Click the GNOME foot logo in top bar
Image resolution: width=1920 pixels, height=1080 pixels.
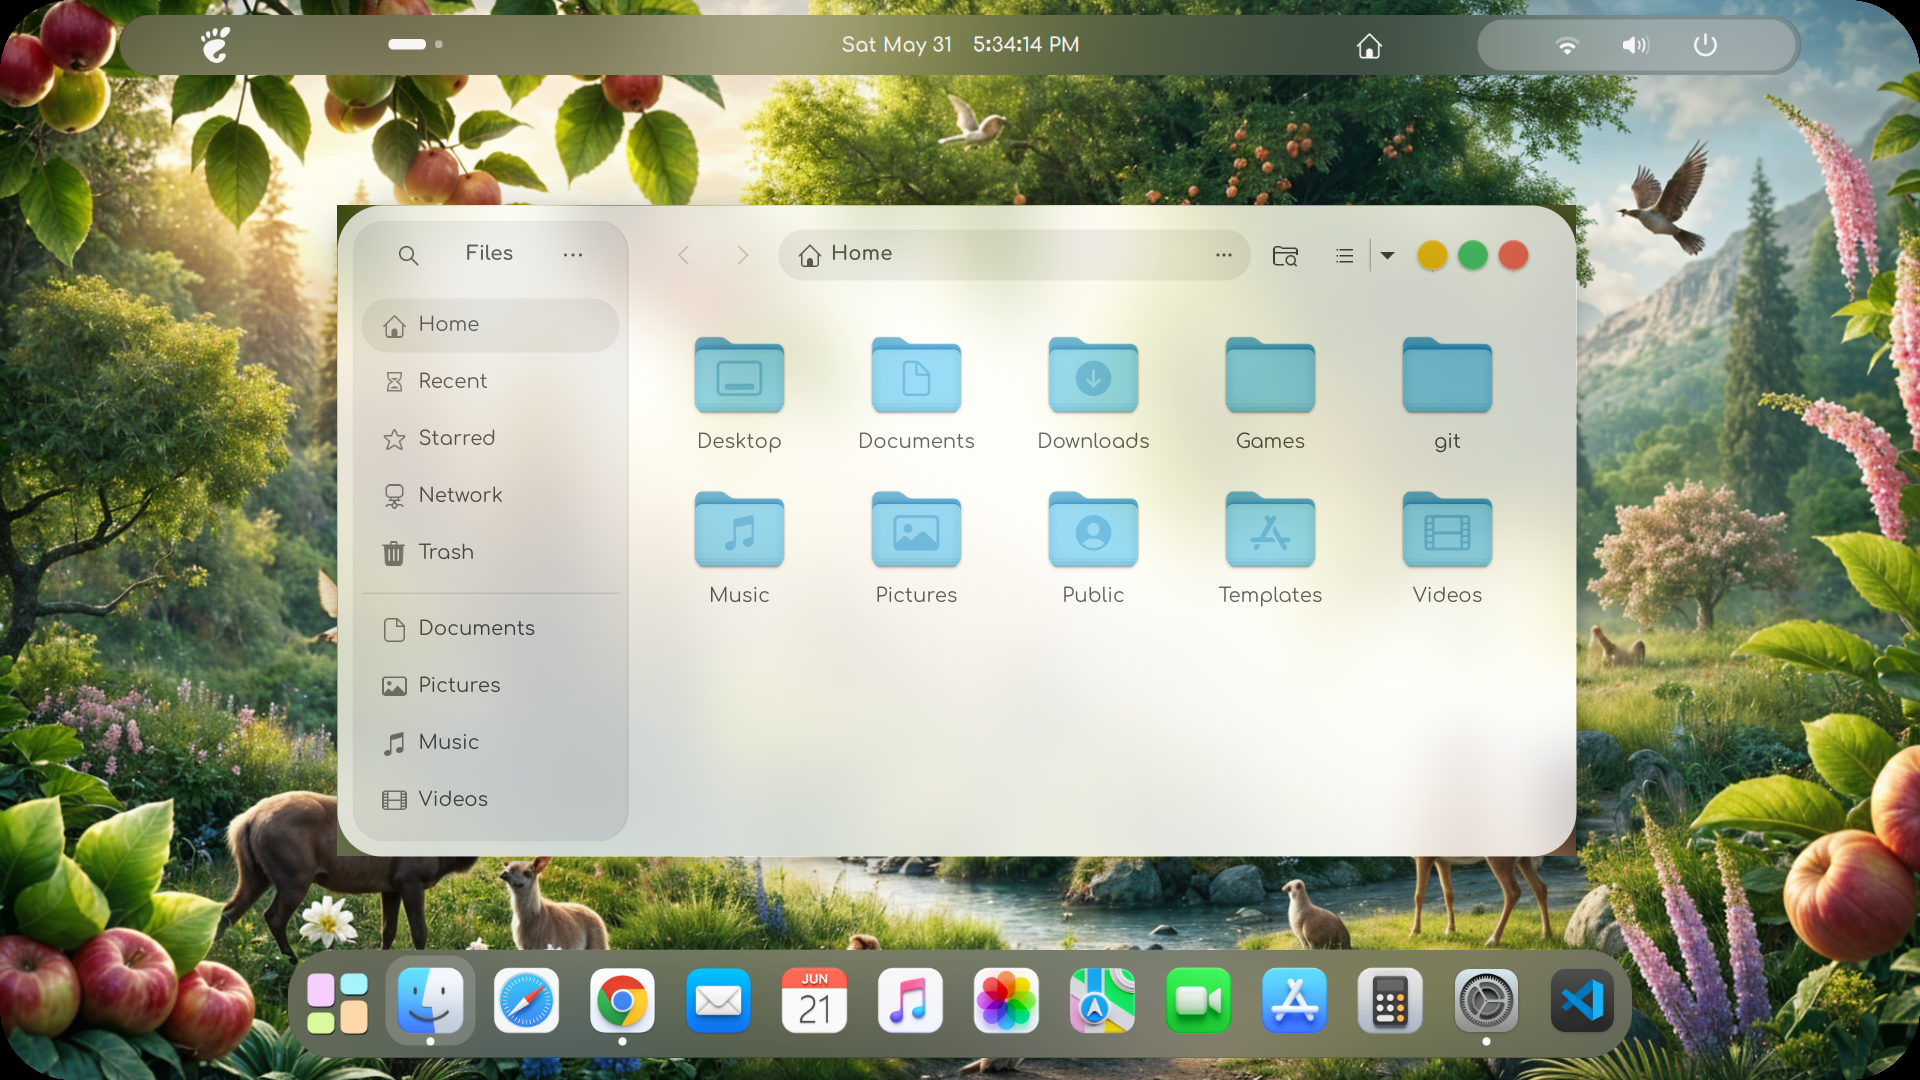[215, 45]
